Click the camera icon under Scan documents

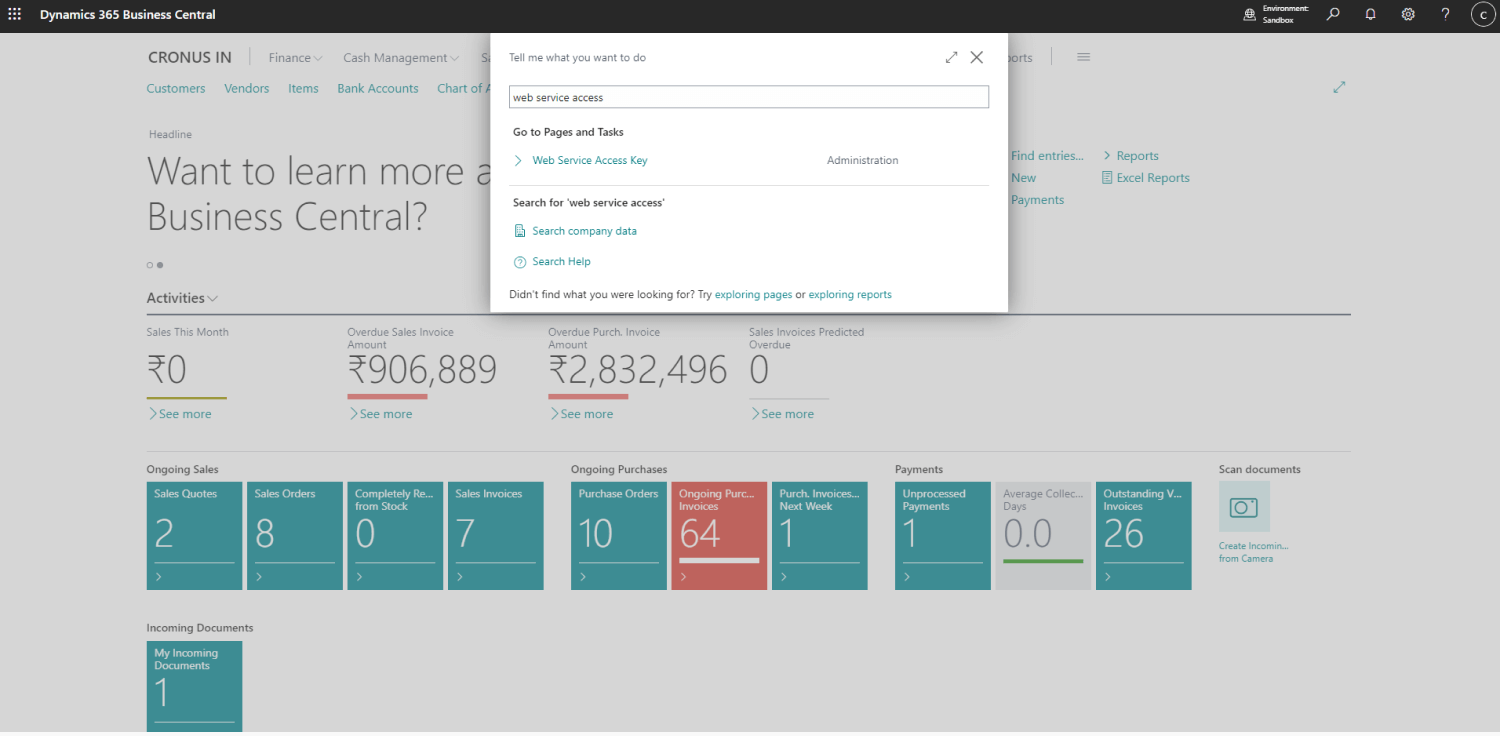[x=1244, y=507]
